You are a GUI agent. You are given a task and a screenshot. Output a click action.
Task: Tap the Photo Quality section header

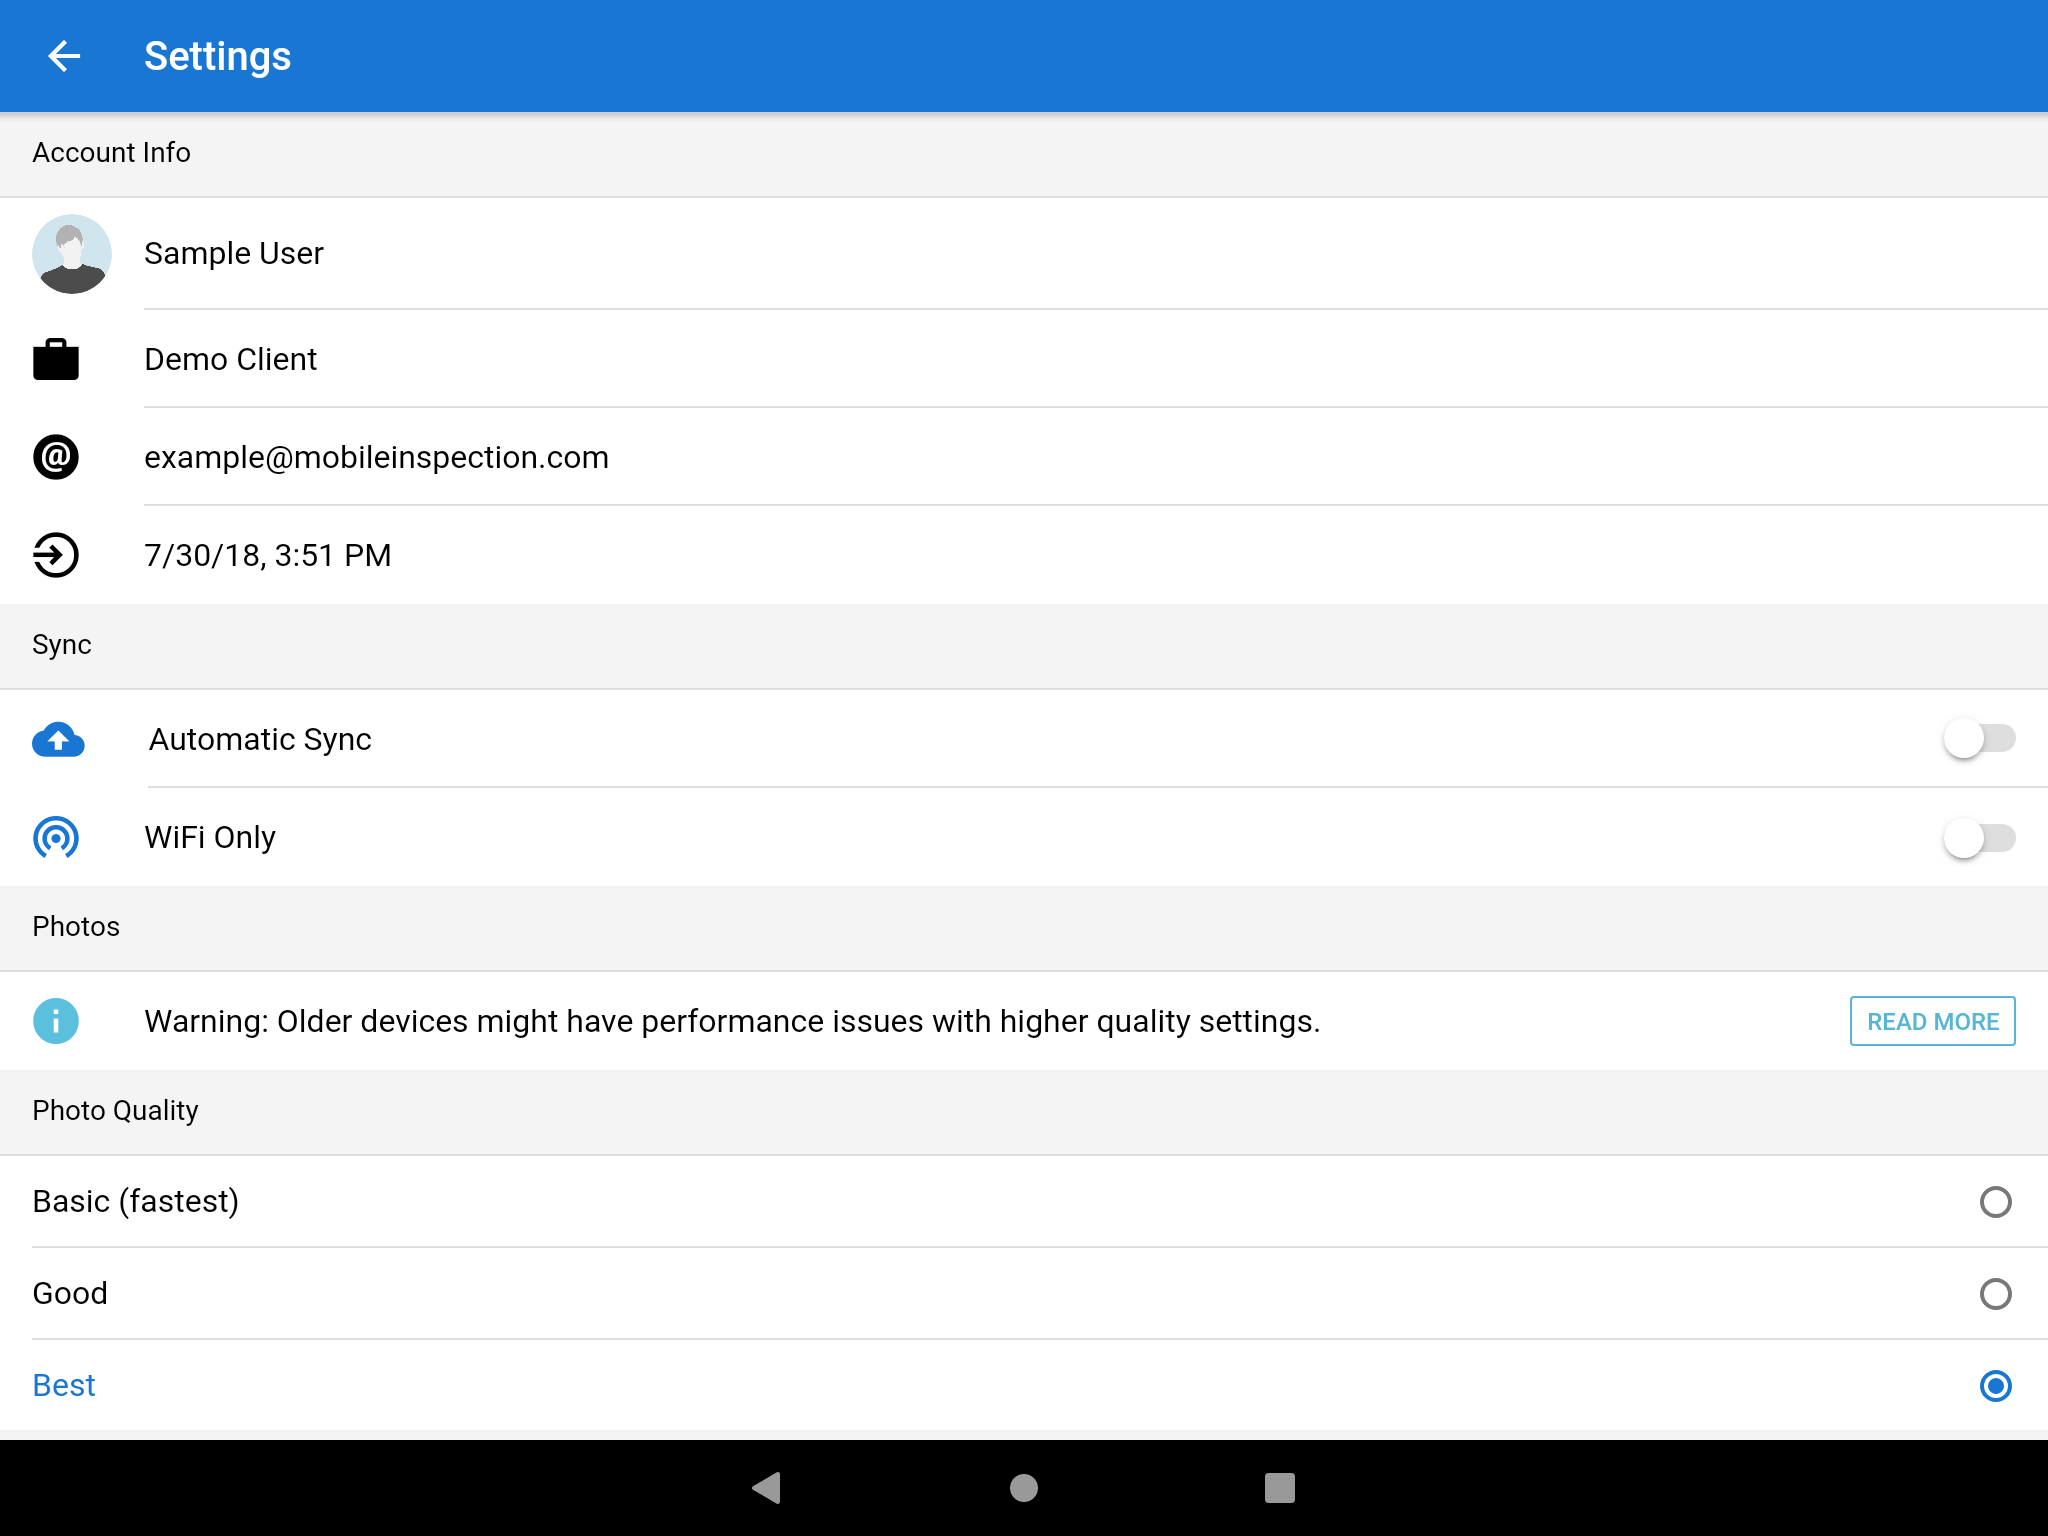click(x=115, y=1110)
